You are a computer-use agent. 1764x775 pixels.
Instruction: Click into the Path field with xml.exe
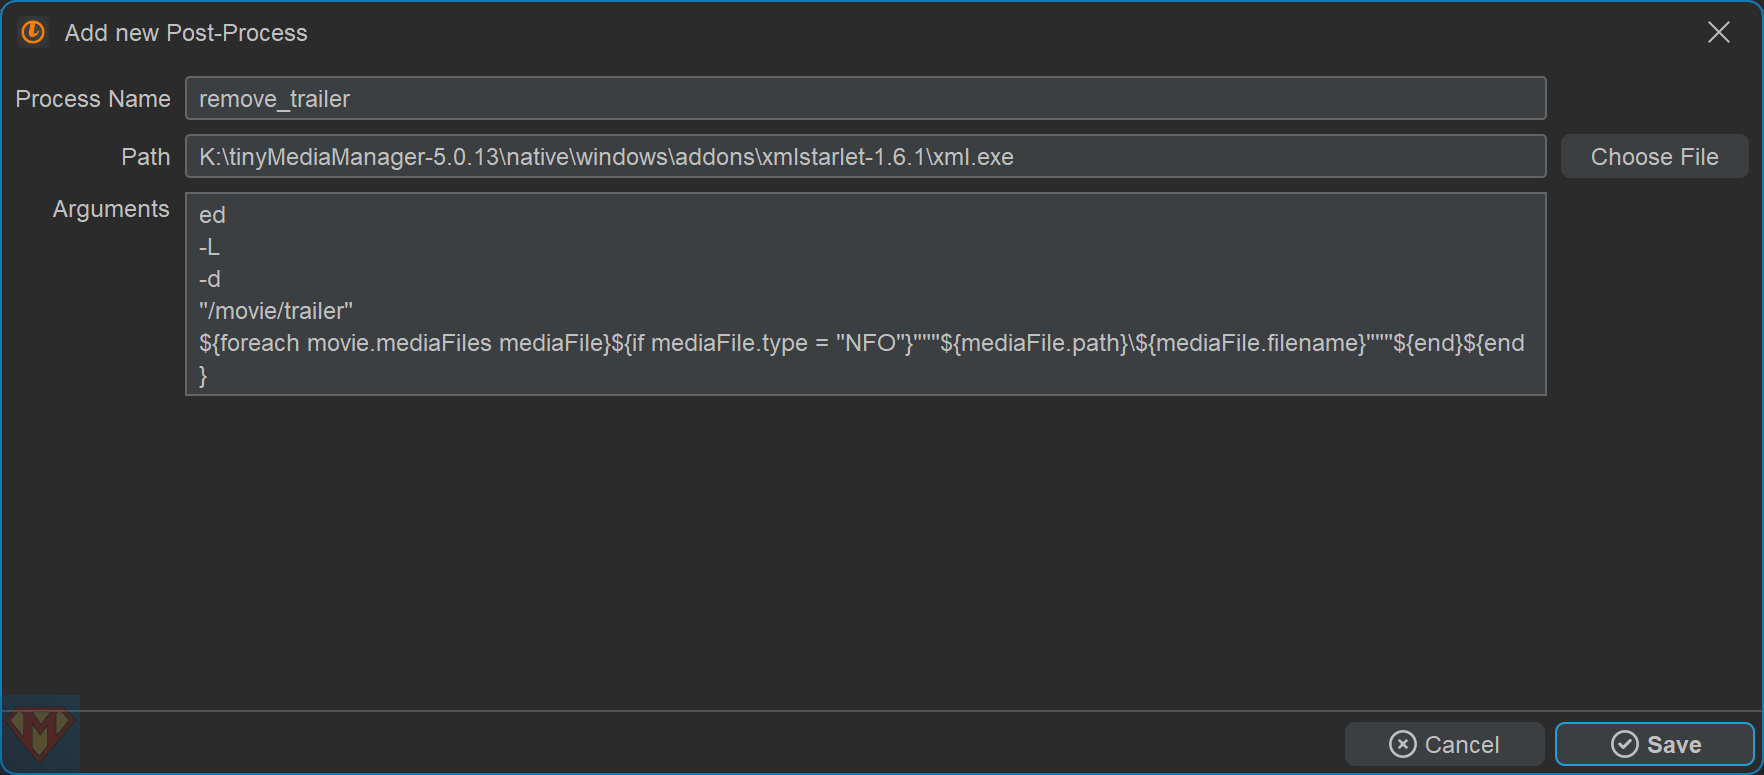click(x=865, y=156)
